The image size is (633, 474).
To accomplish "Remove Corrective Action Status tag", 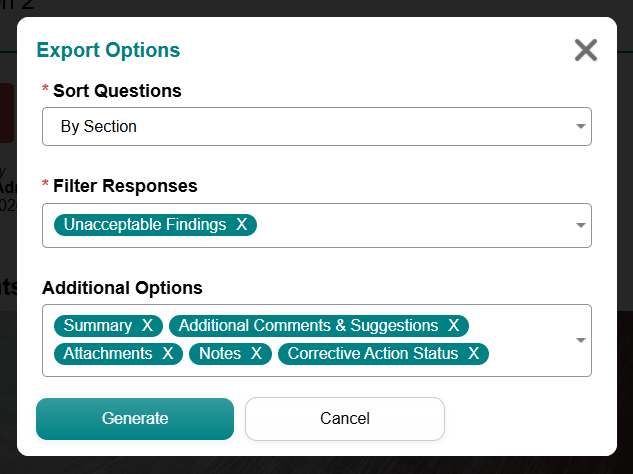I will point(474,354).
